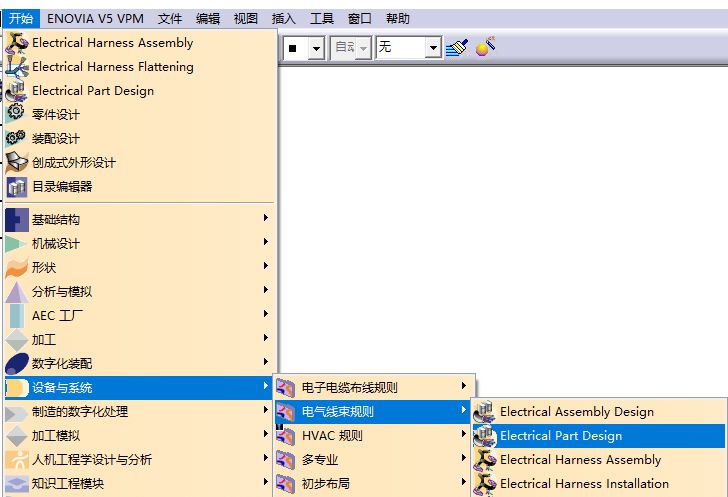Click the 加工 diamond icon
Image resolution: width=728 pixels, height=497 pixels.
tap(17, 340)
